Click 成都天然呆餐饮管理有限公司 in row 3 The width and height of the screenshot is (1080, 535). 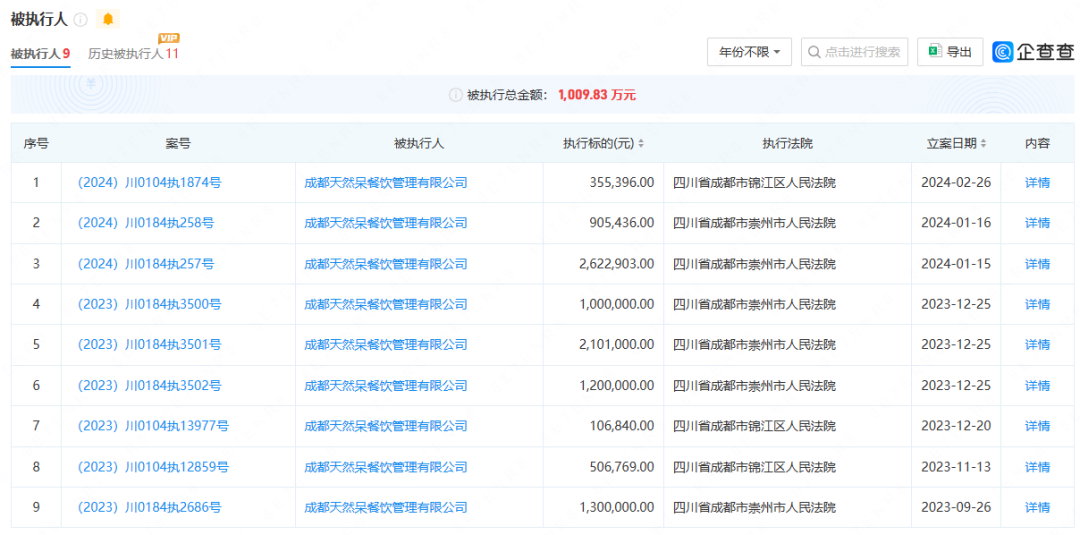386,264
